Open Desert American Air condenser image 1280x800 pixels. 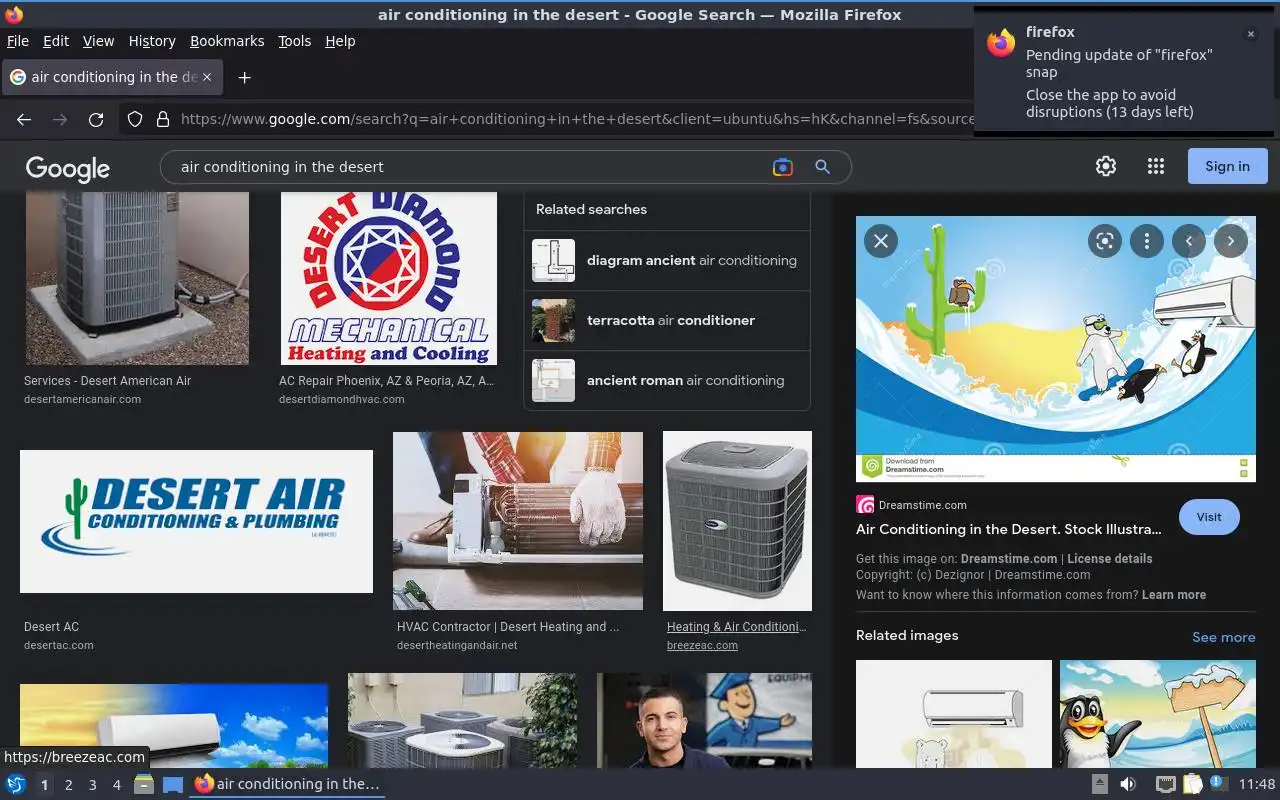pos(137,278)
